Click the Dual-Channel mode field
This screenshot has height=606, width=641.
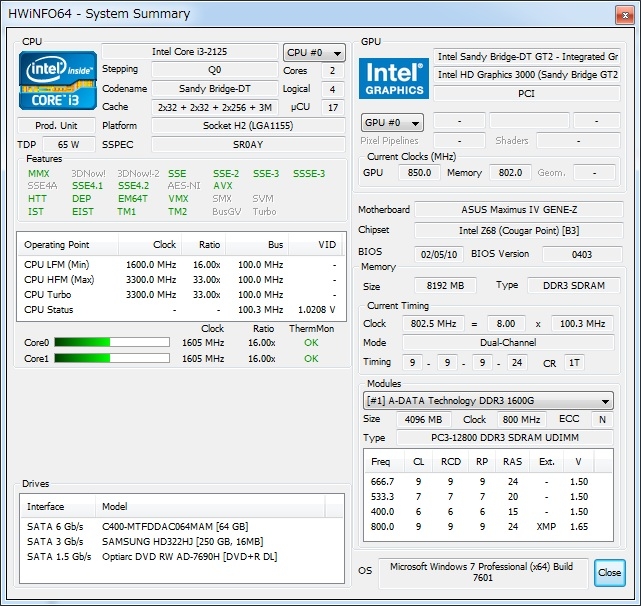[x=508, y=343]
